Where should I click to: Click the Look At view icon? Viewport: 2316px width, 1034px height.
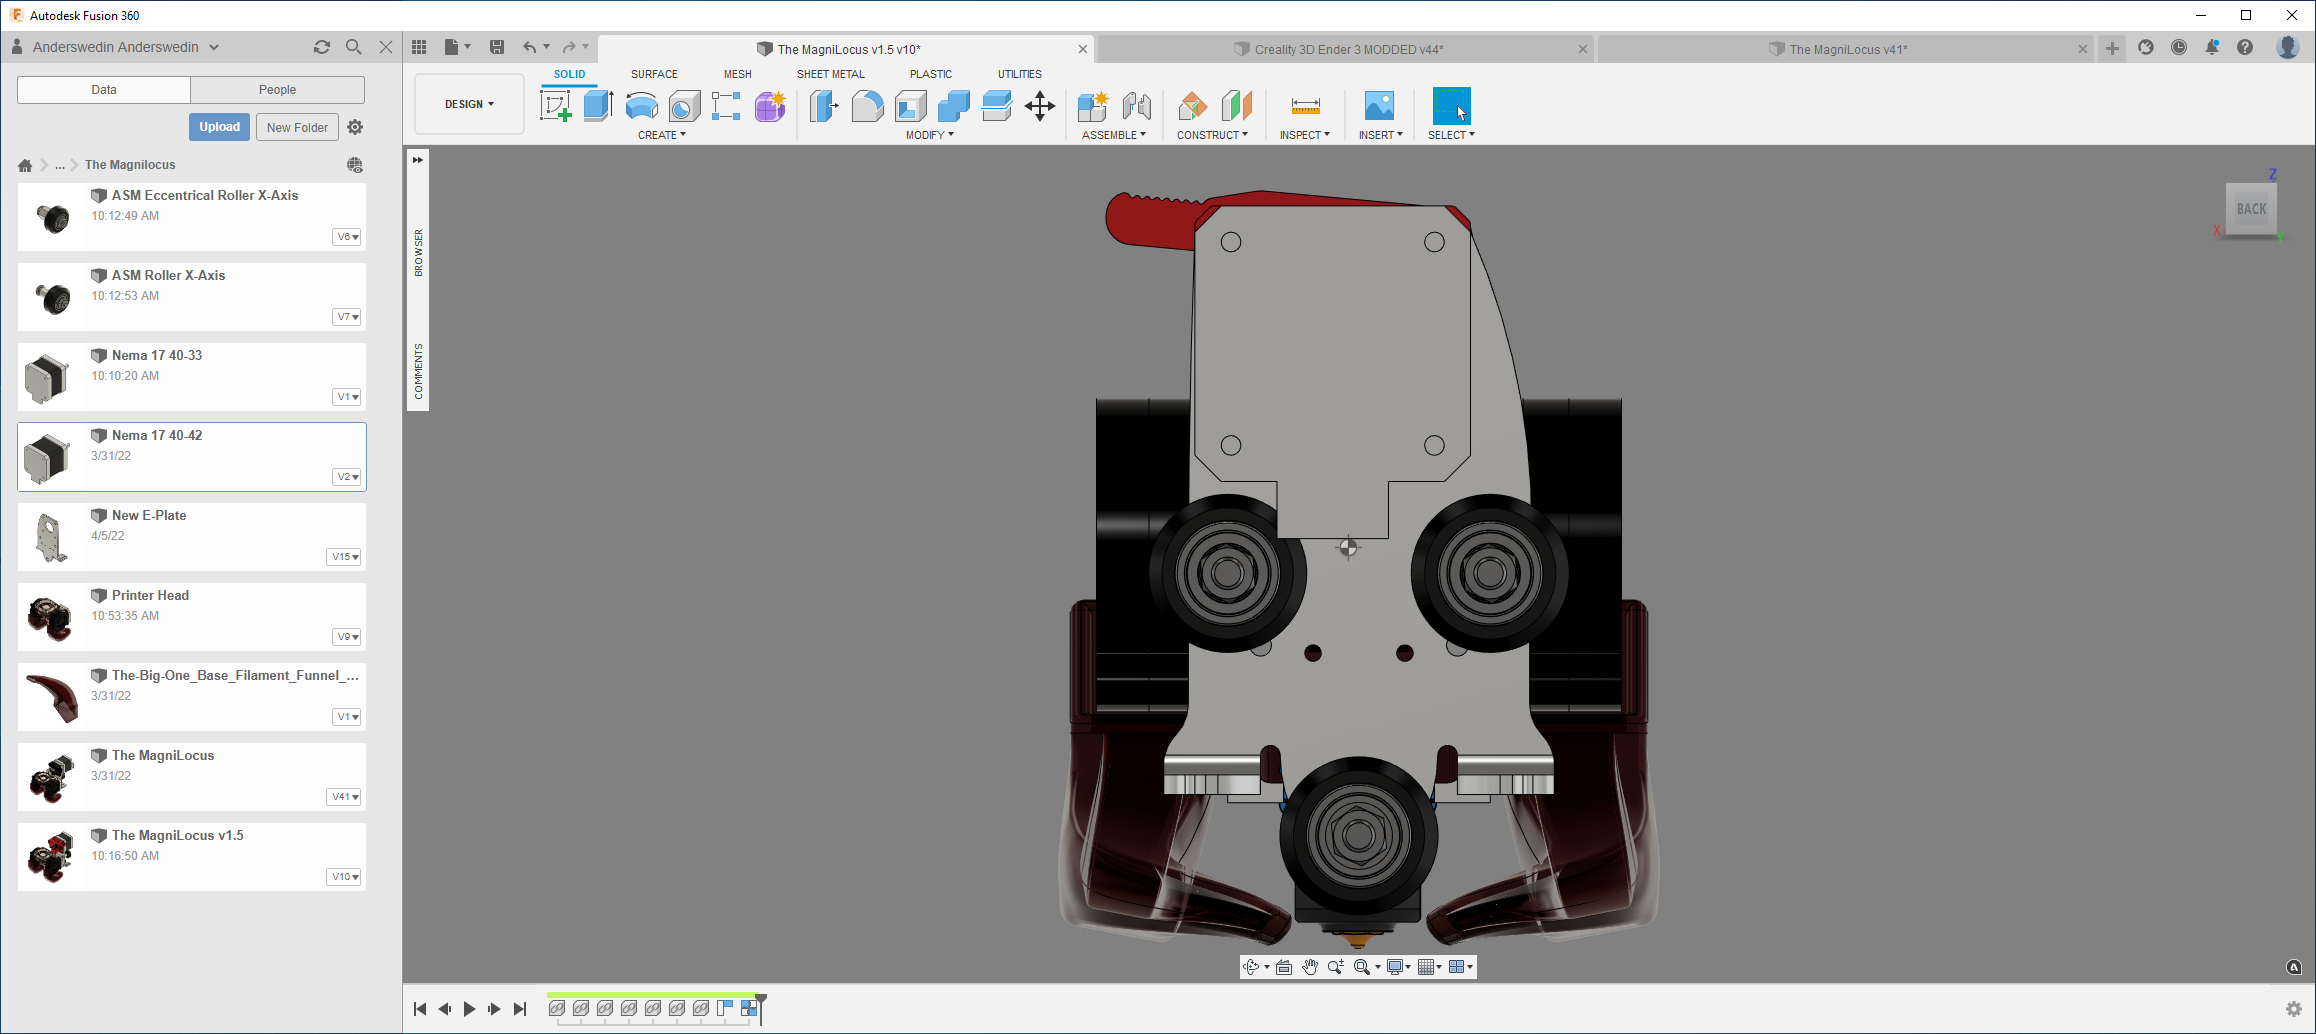click(1284, 967)
